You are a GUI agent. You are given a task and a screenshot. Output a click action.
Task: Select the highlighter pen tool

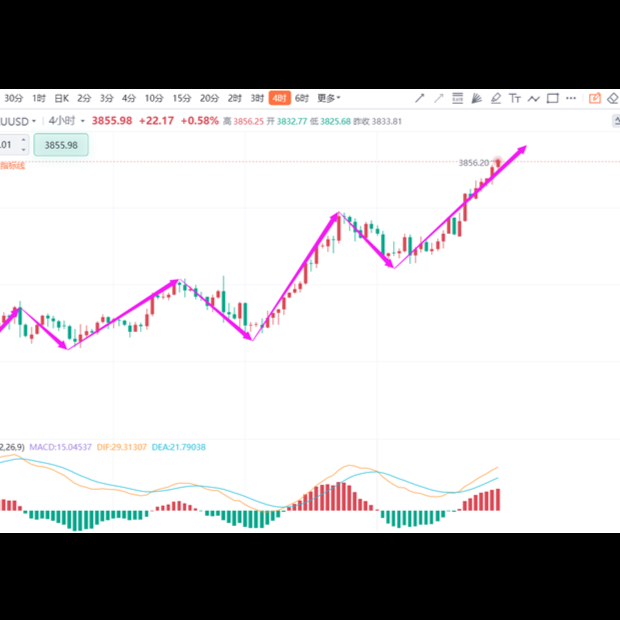(x=496, y=98)
